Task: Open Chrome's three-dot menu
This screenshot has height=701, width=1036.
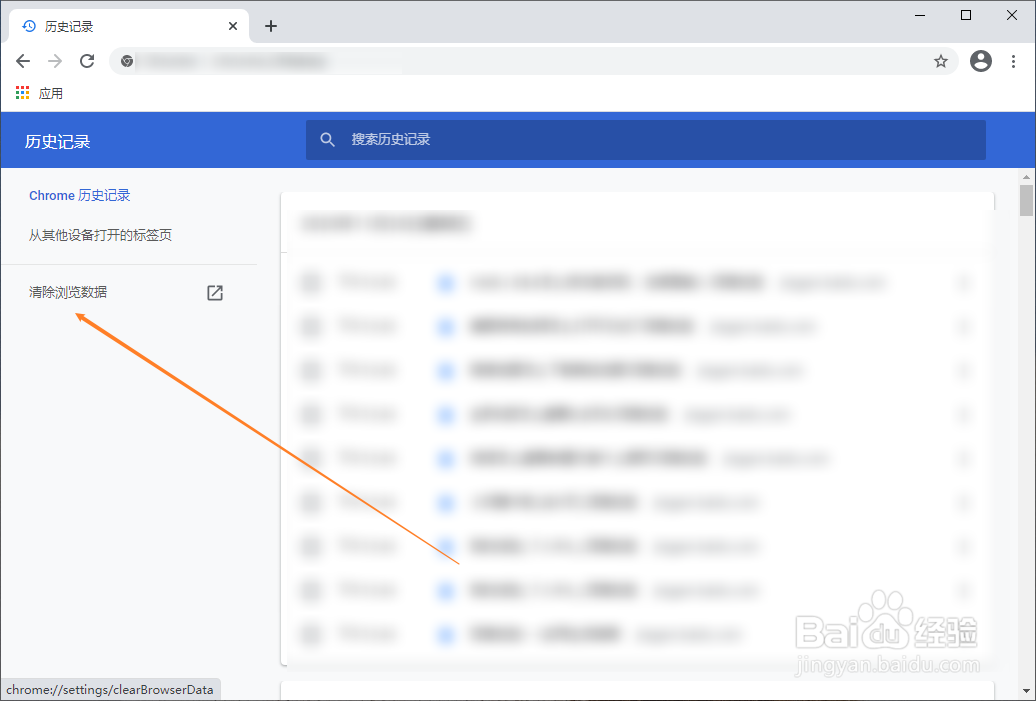Action: 1013,61
